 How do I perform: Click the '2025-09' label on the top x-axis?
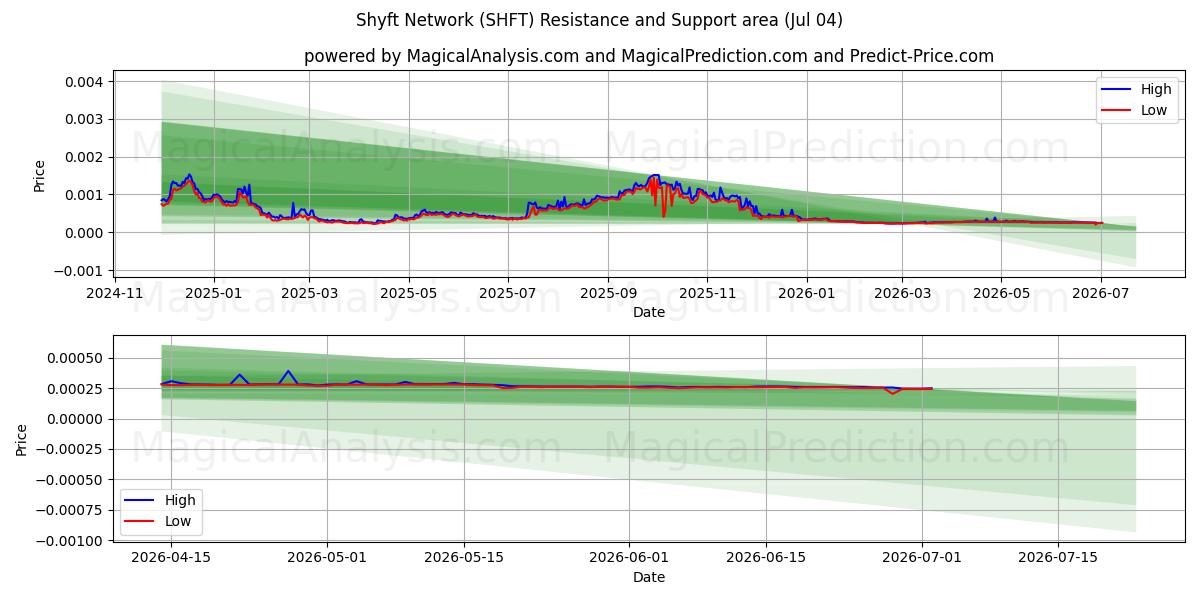608,293
